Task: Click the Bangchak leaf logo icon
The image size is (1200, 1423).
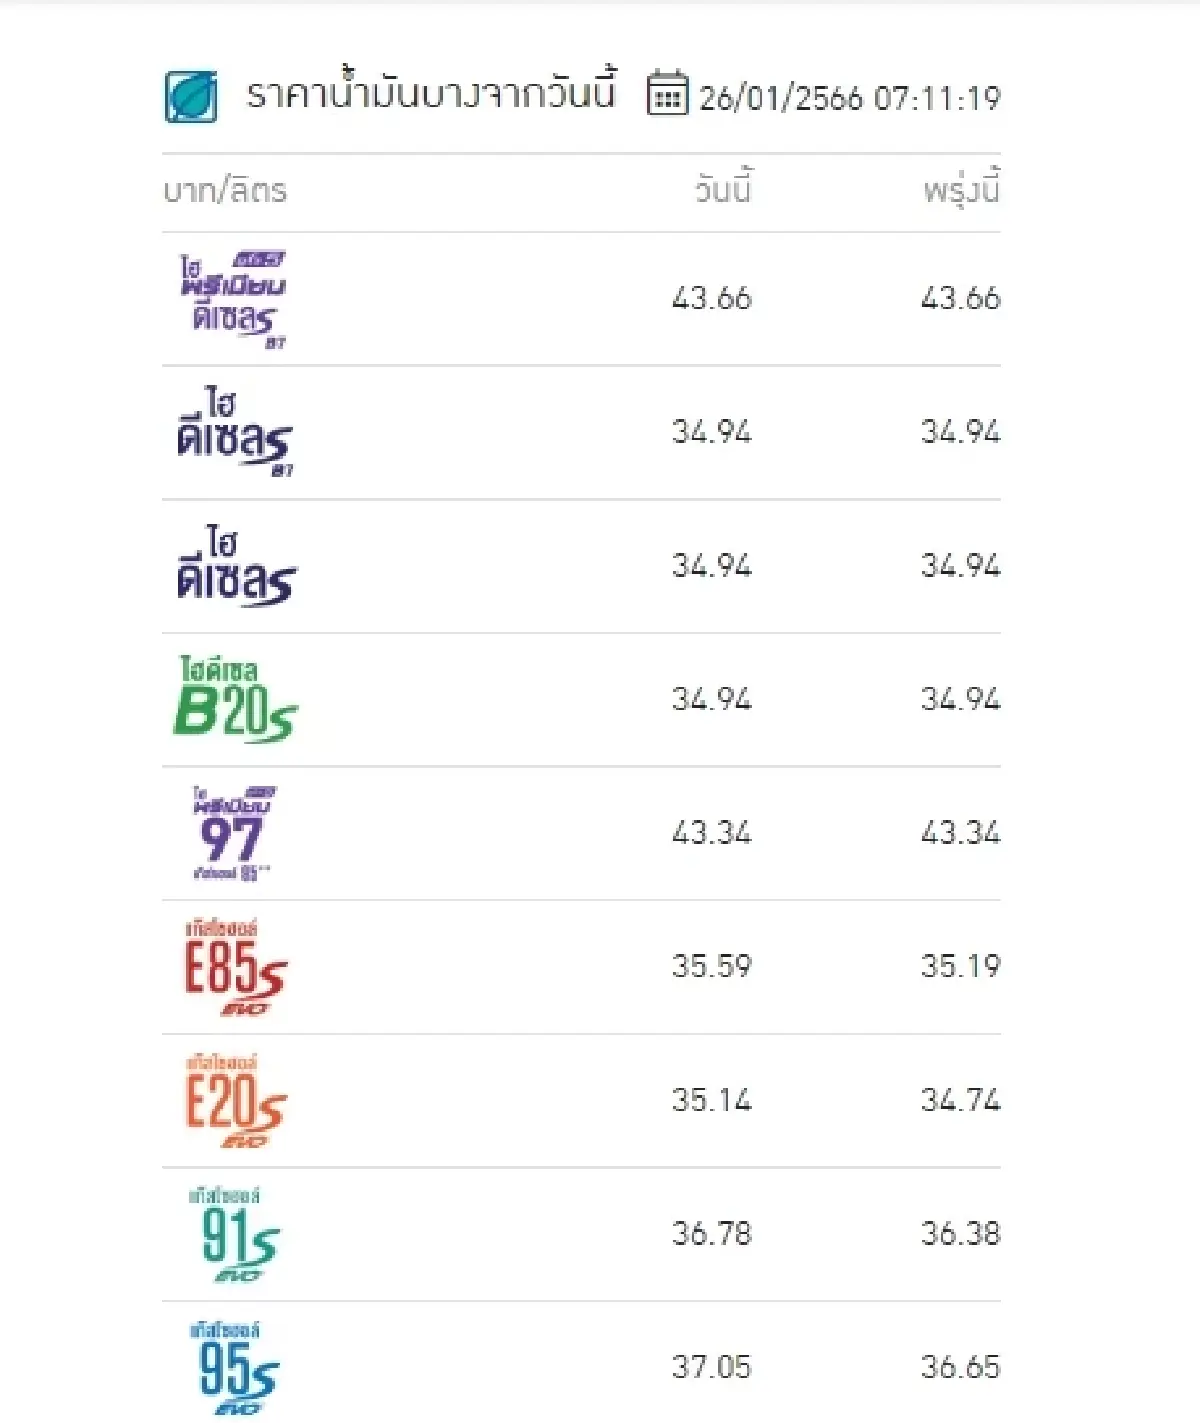Action: [190, 97]
